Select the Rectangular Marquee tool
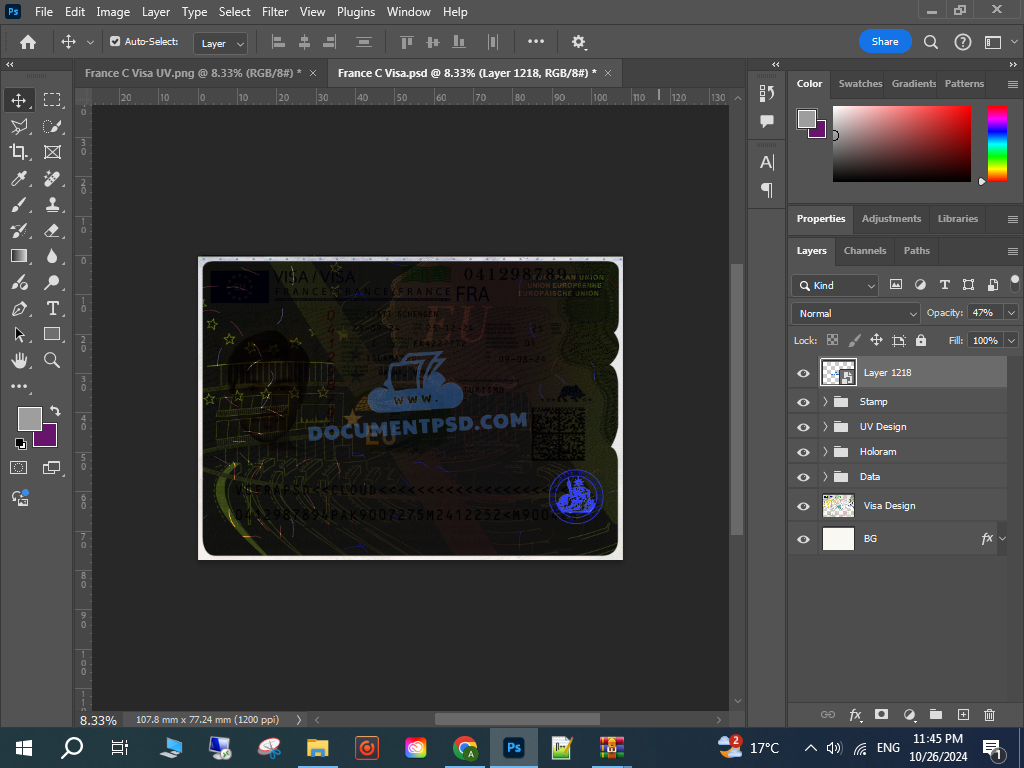The height and width of the screenshot is (768, 1024). pos(52,100)
